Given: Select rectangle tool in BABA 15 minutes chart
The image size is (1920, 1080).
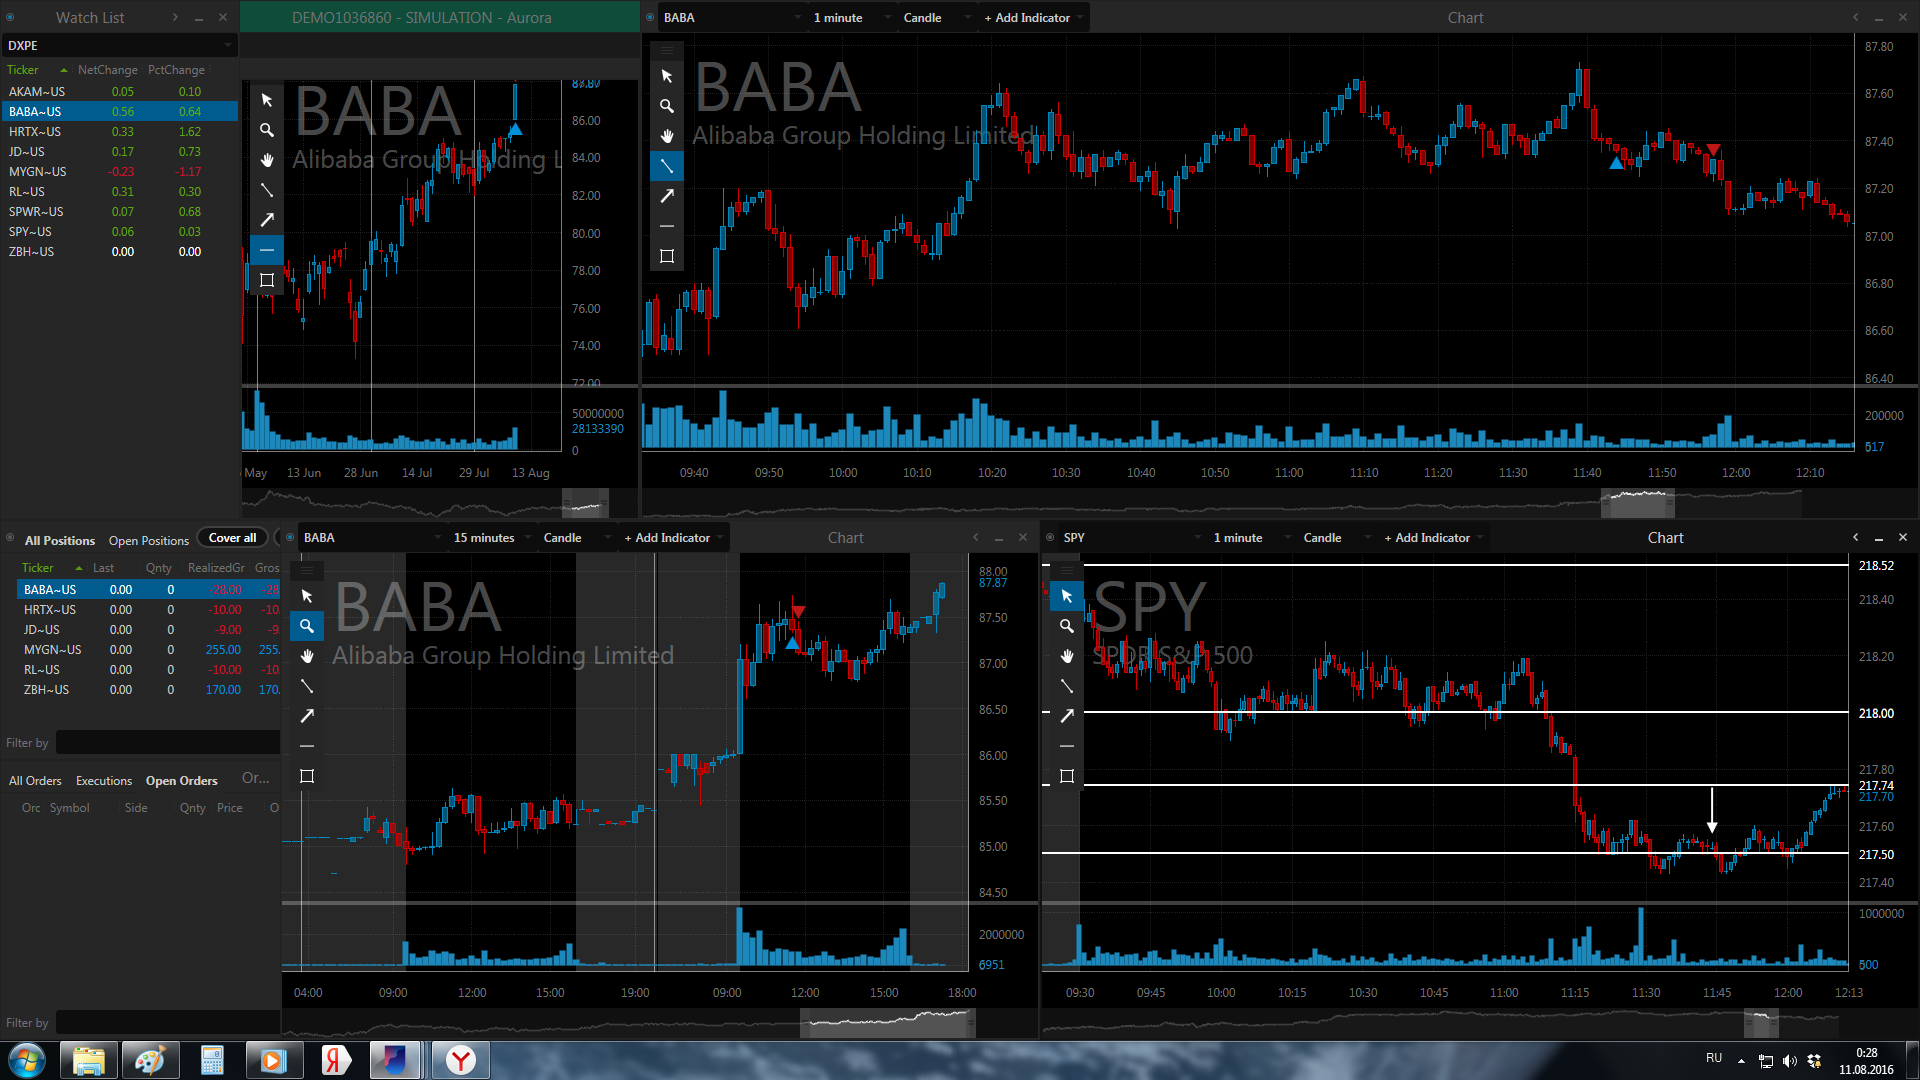Looking at the screenshot, I should [x=307, y=776].
